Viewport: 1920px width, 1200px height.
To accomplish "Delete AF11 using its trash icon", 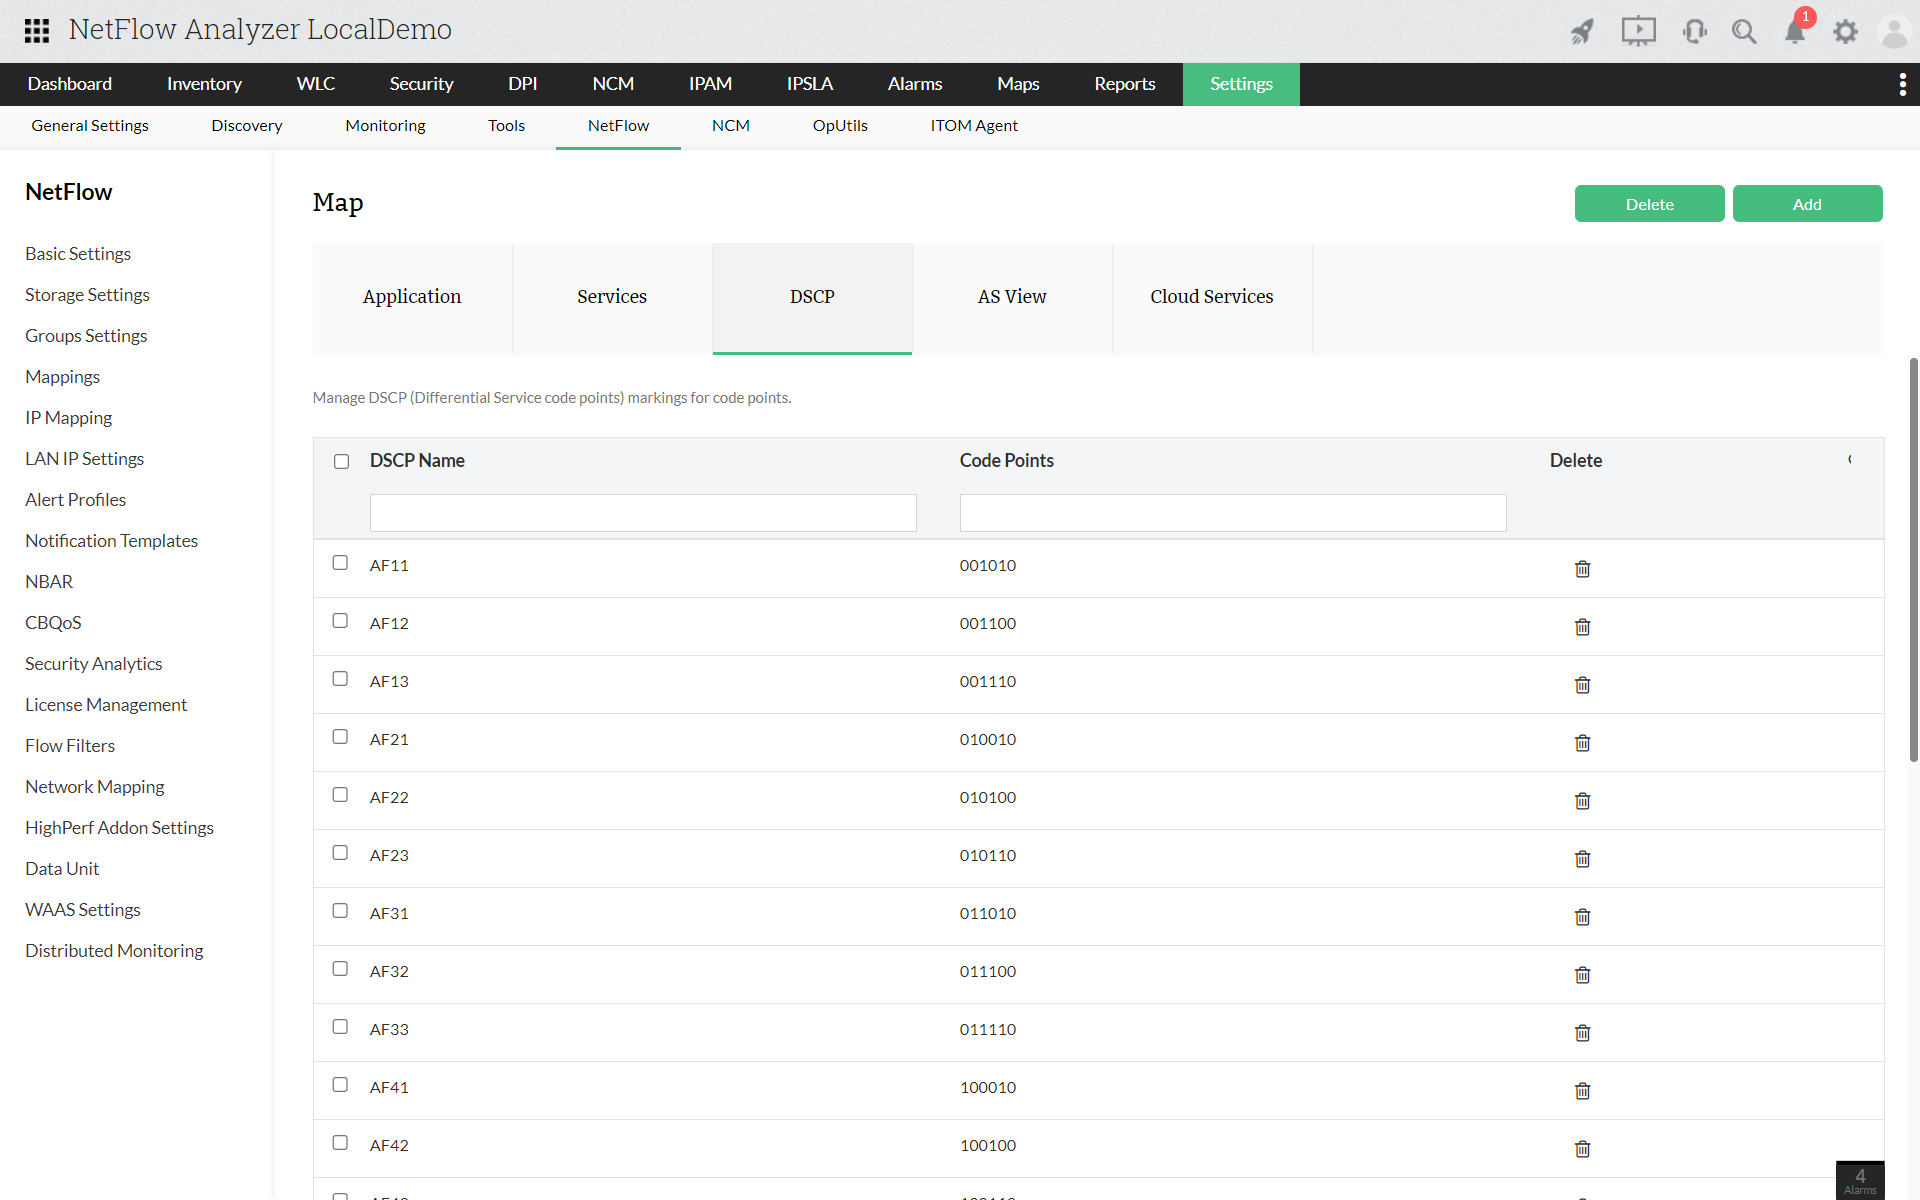I will pyautogui.click(x=1582, y=569).
